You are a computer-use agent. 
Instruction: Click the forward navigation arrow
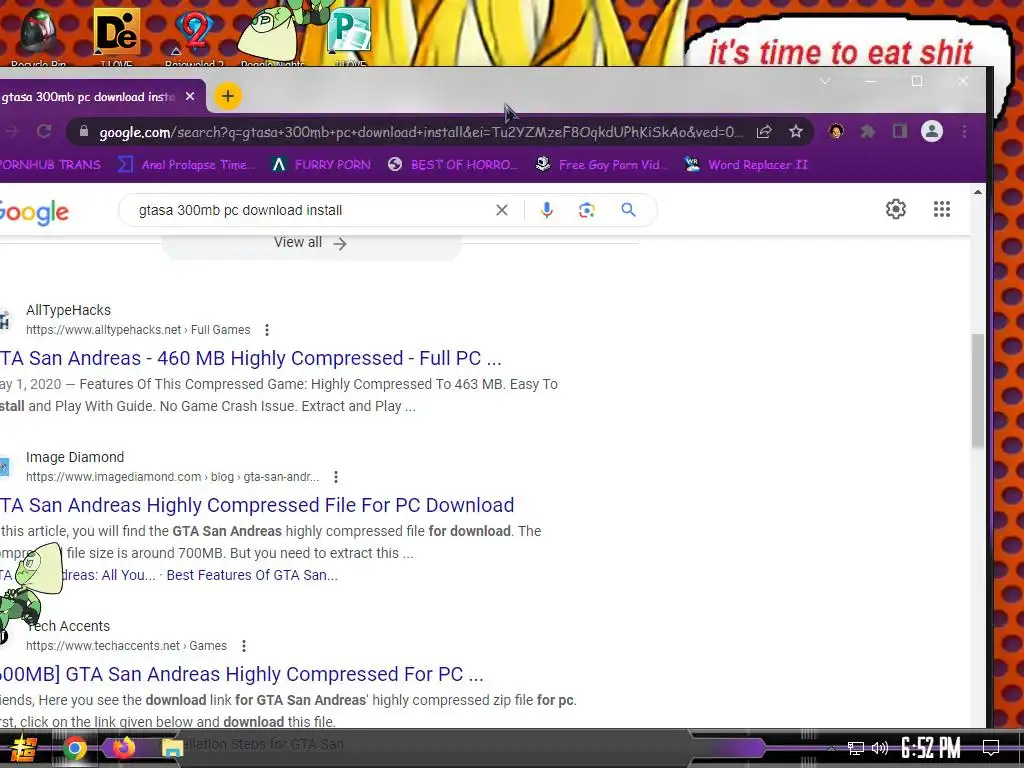(11, 132)
